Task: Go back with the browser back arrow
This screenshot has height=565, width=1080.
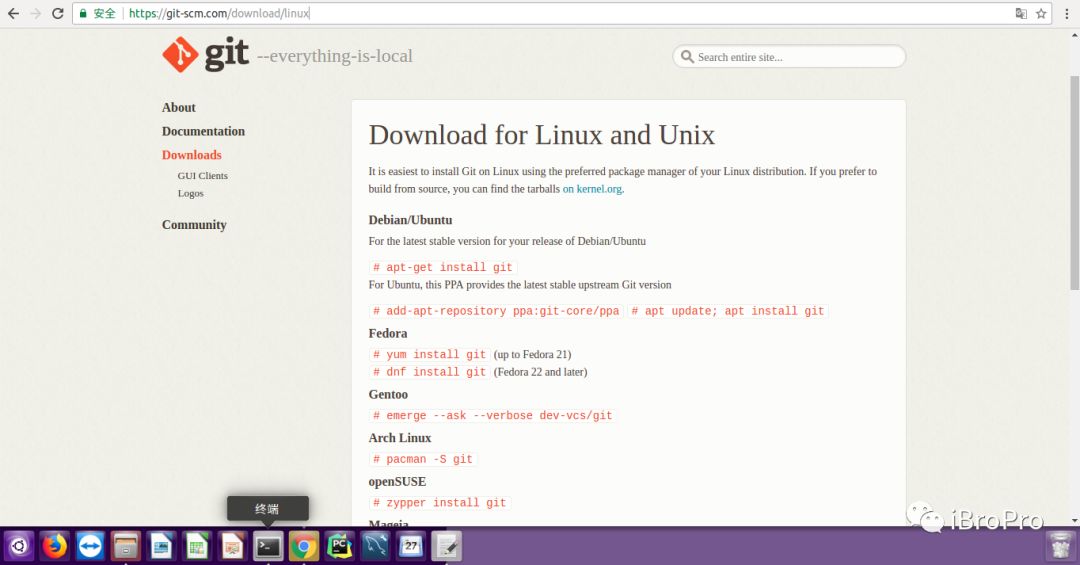Action: 13,13
